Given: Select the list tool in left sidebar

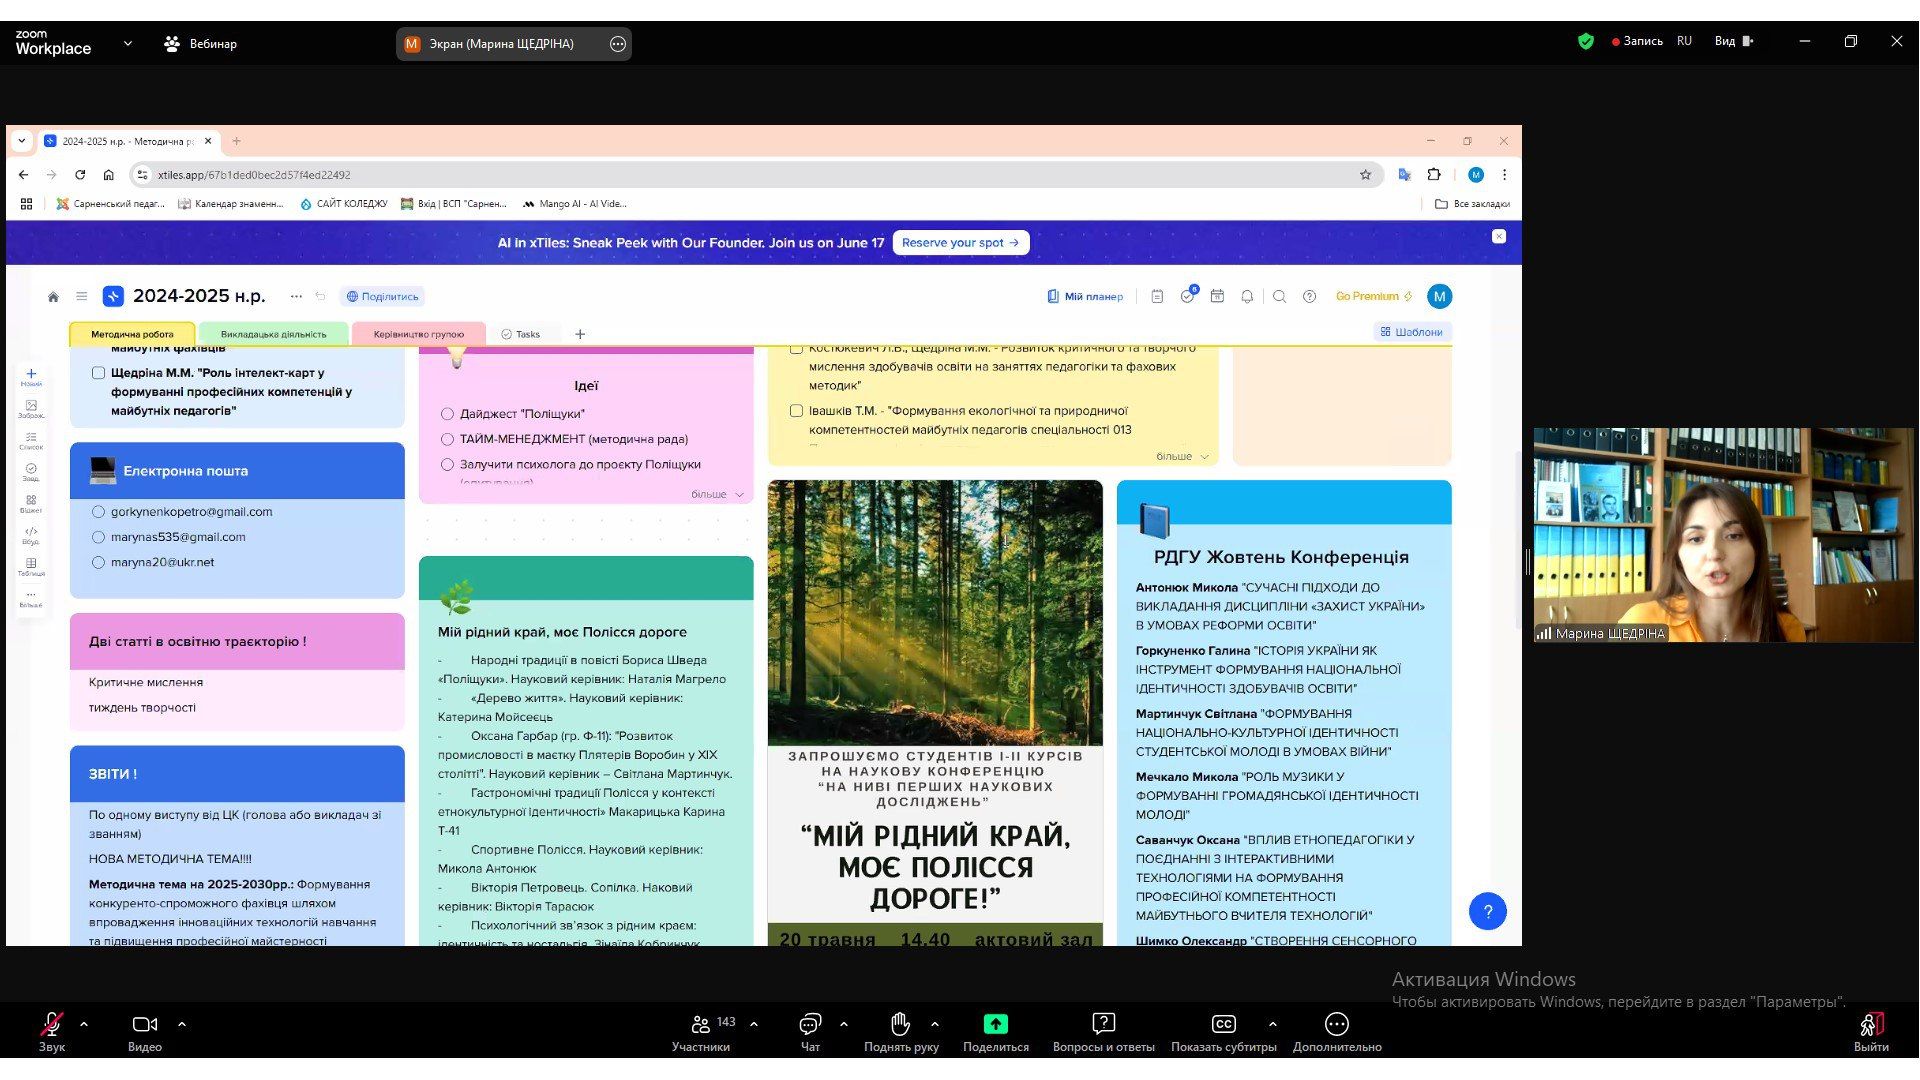Looking at the screenshot, I should tap(31, 441).
